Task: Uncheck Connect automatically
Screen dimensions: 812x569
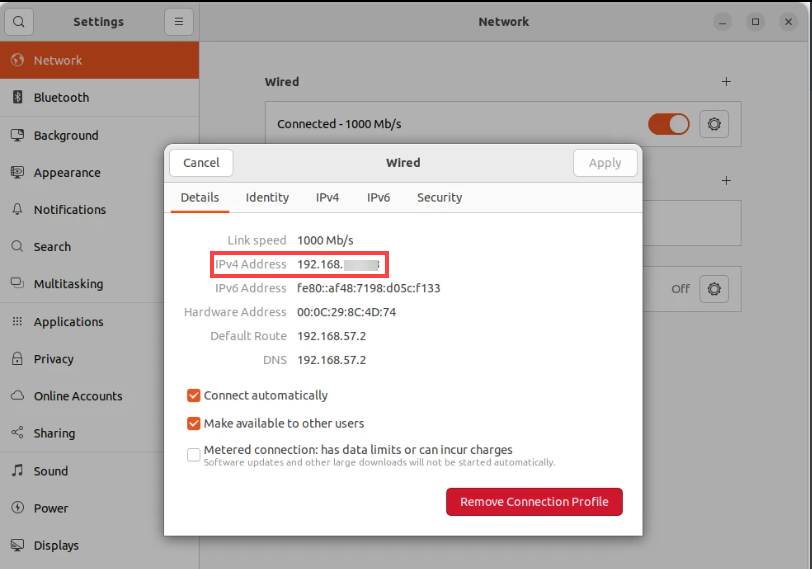Action: coord(194,396)
